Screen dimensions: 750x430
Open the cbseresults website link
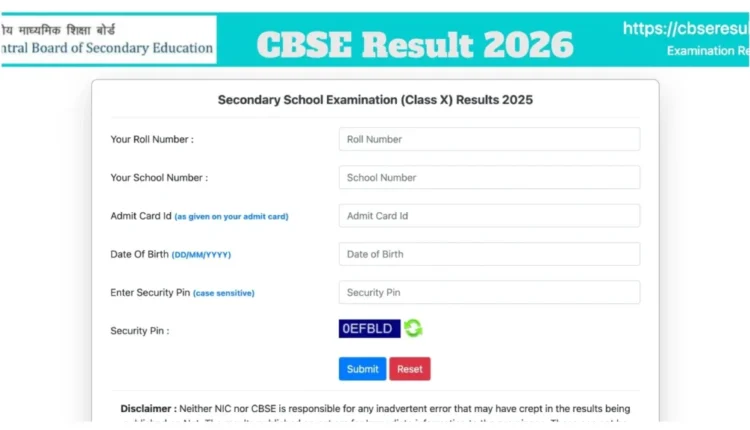[685, 29]
